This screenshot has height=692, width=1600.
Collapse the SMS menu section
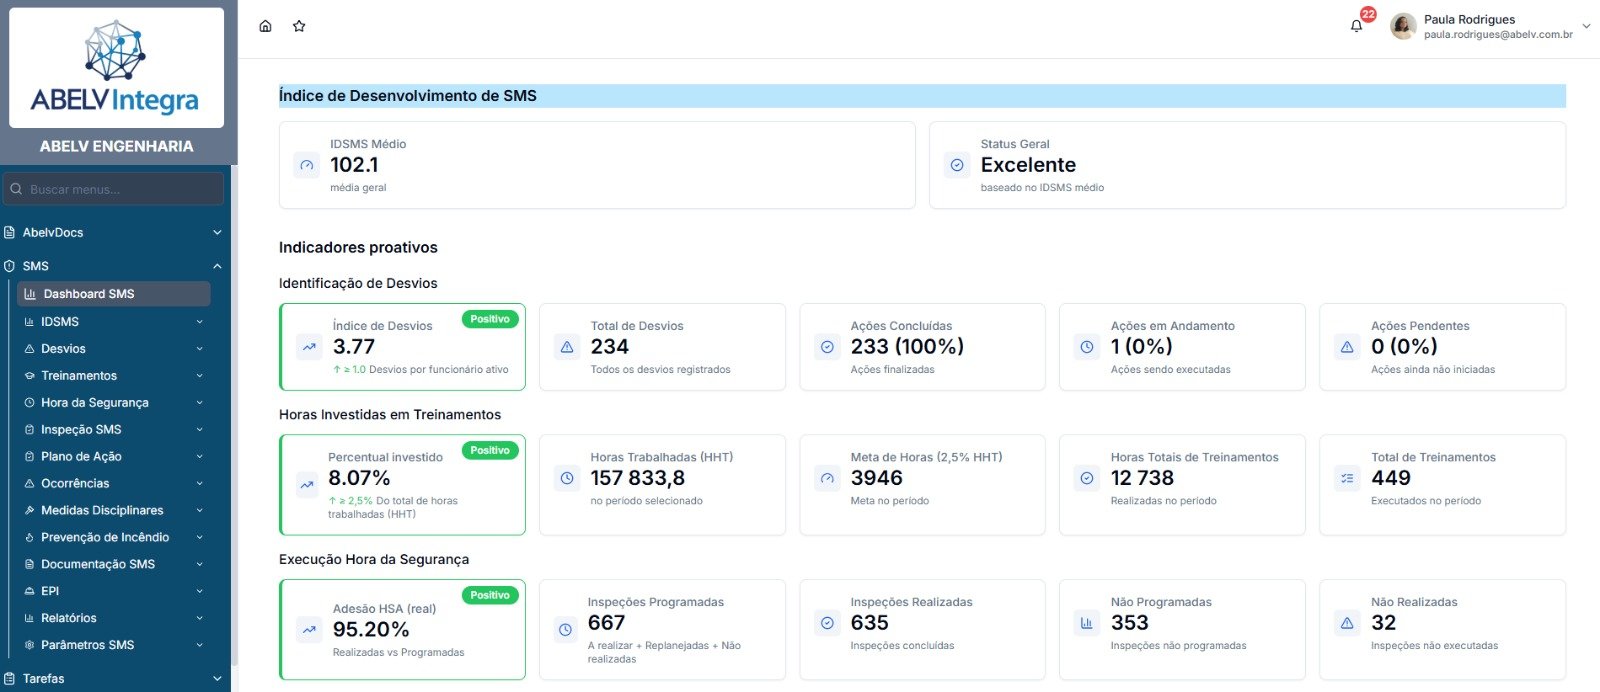217,266
